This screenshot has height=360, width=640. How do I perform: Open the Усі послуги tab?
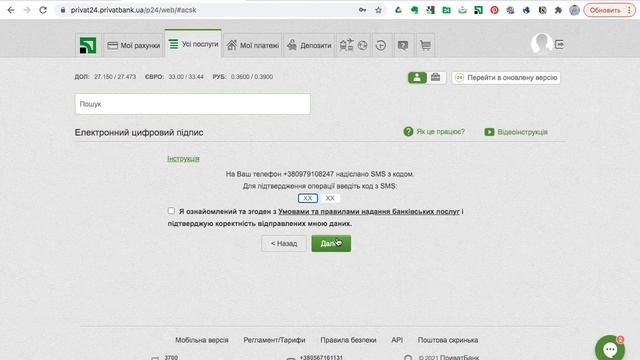coord(193,44)
